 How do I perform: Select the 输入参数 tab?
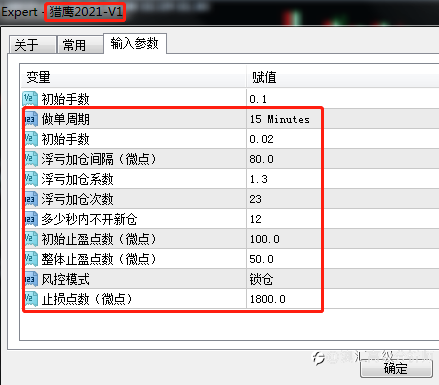click(135, 43)
